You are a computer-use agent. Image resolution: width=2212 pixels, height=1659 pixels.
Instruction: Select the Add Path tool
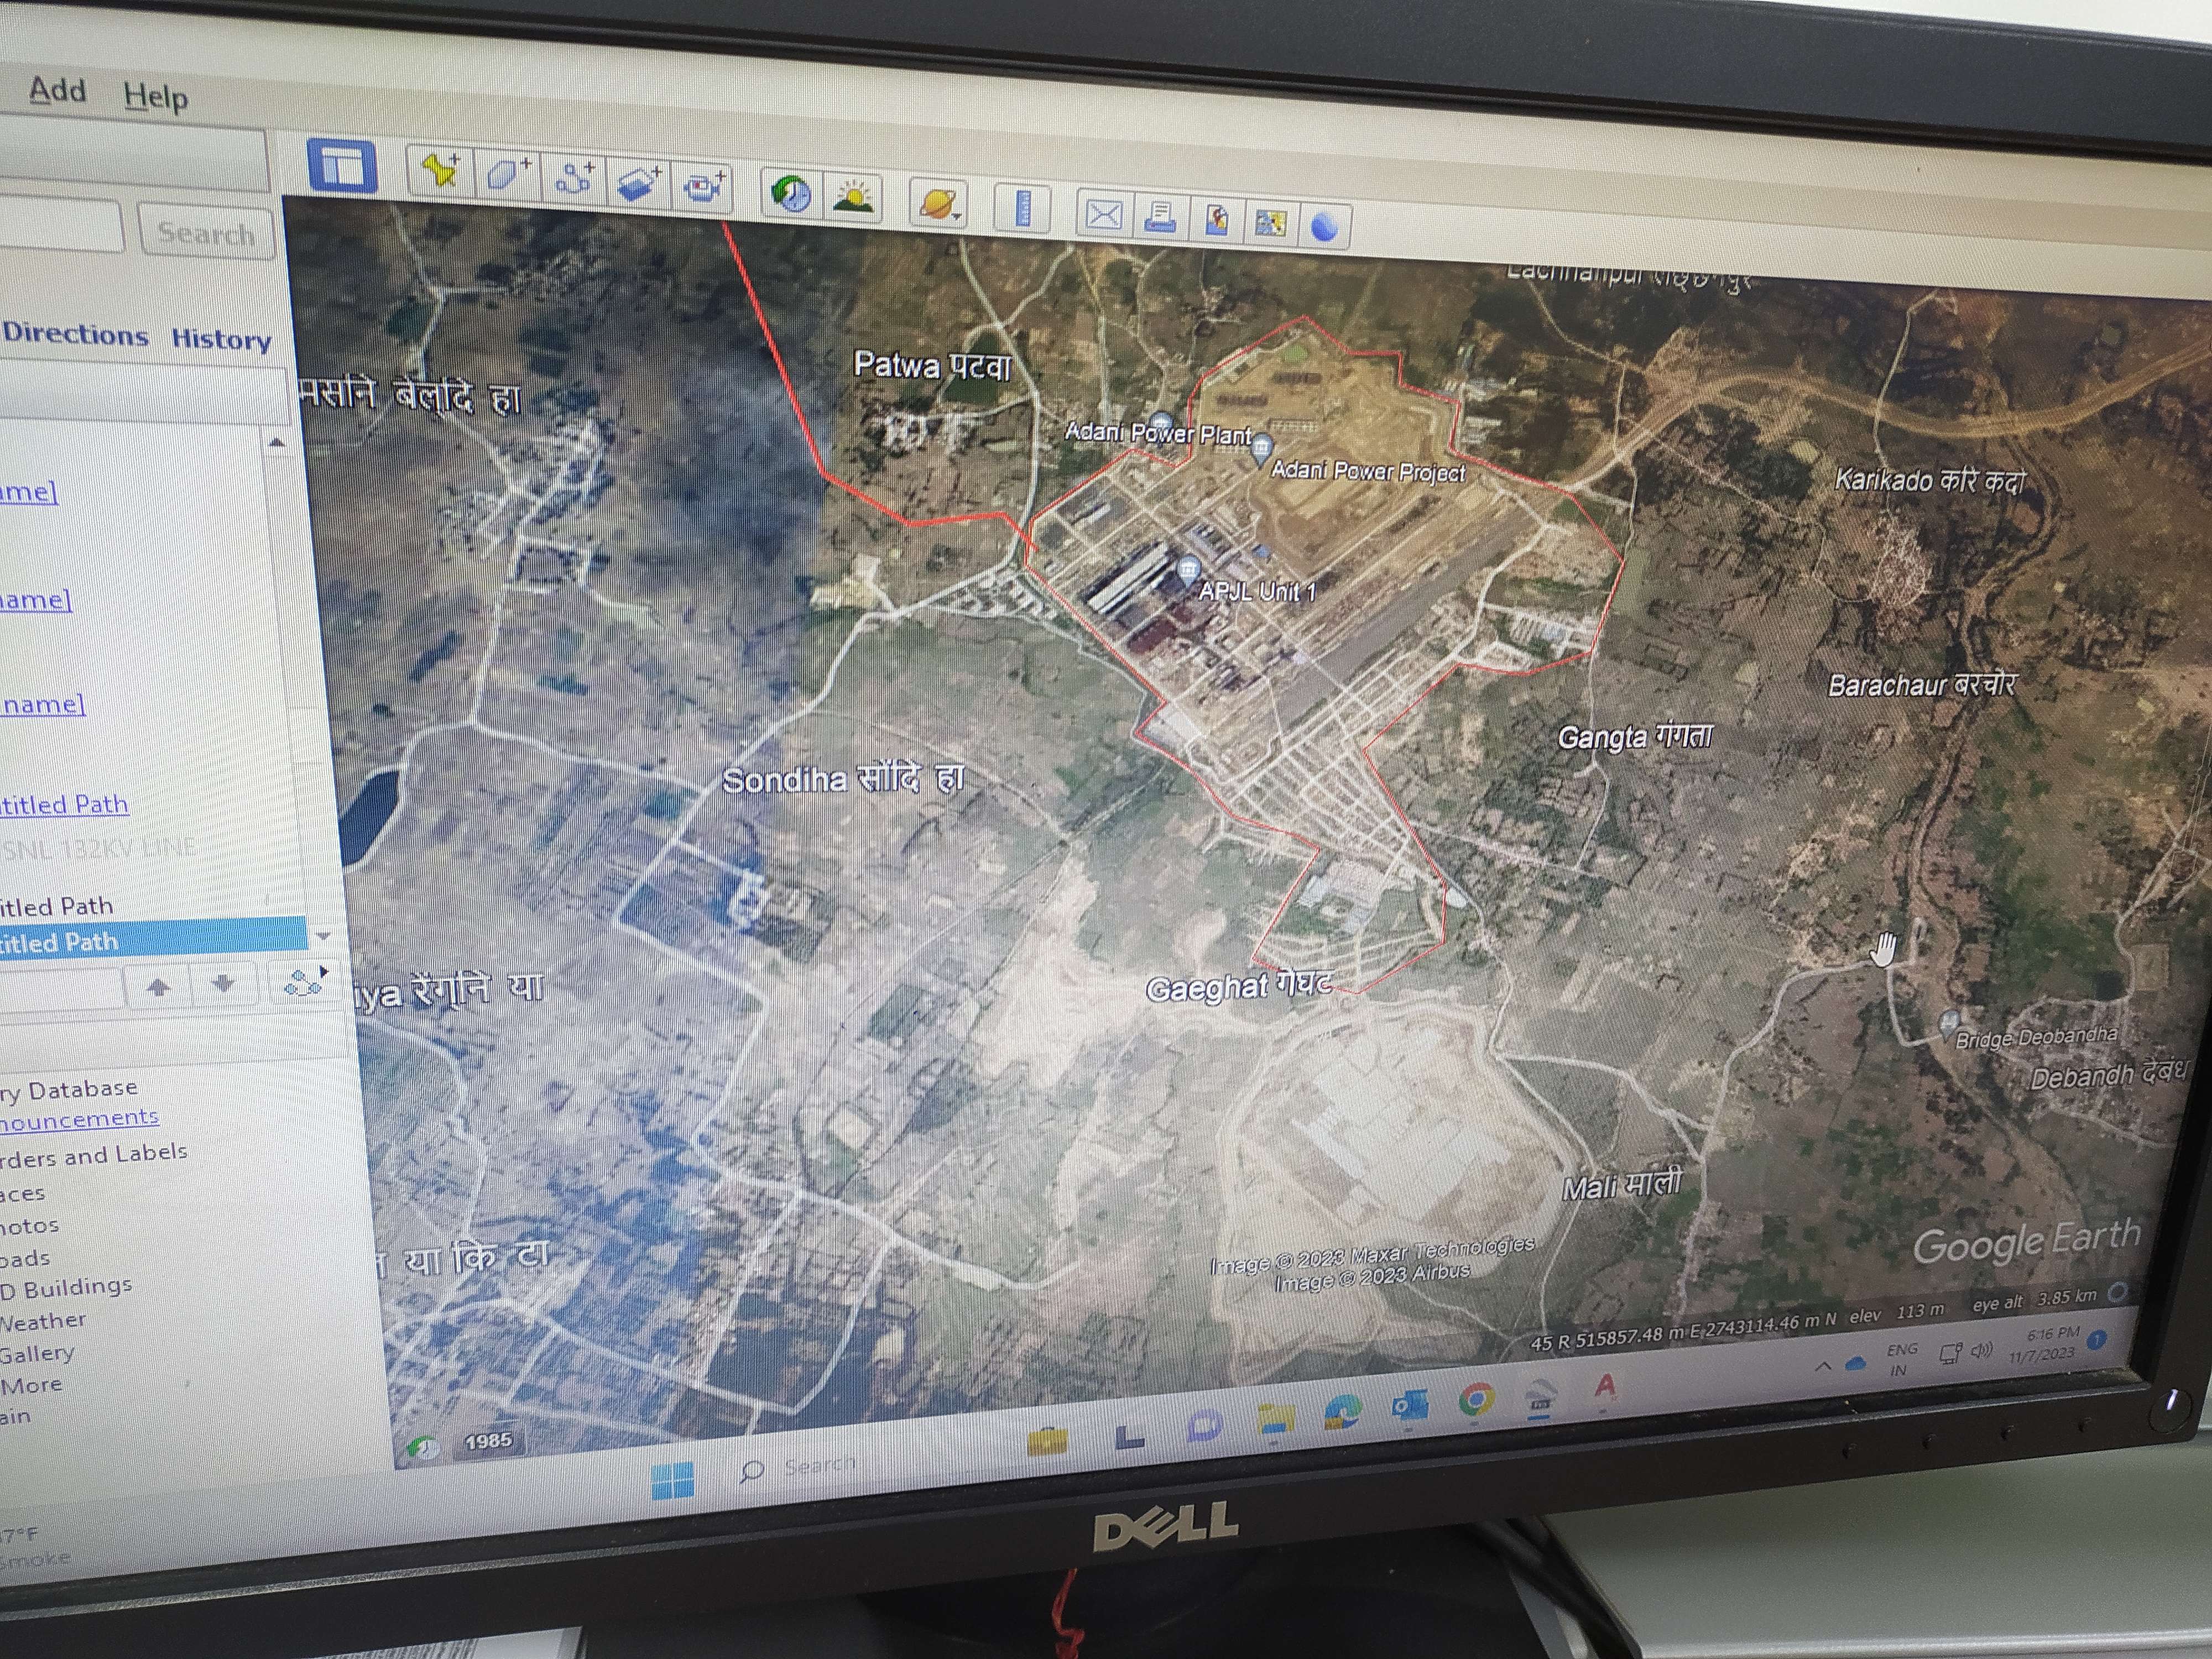click(574, 179)
